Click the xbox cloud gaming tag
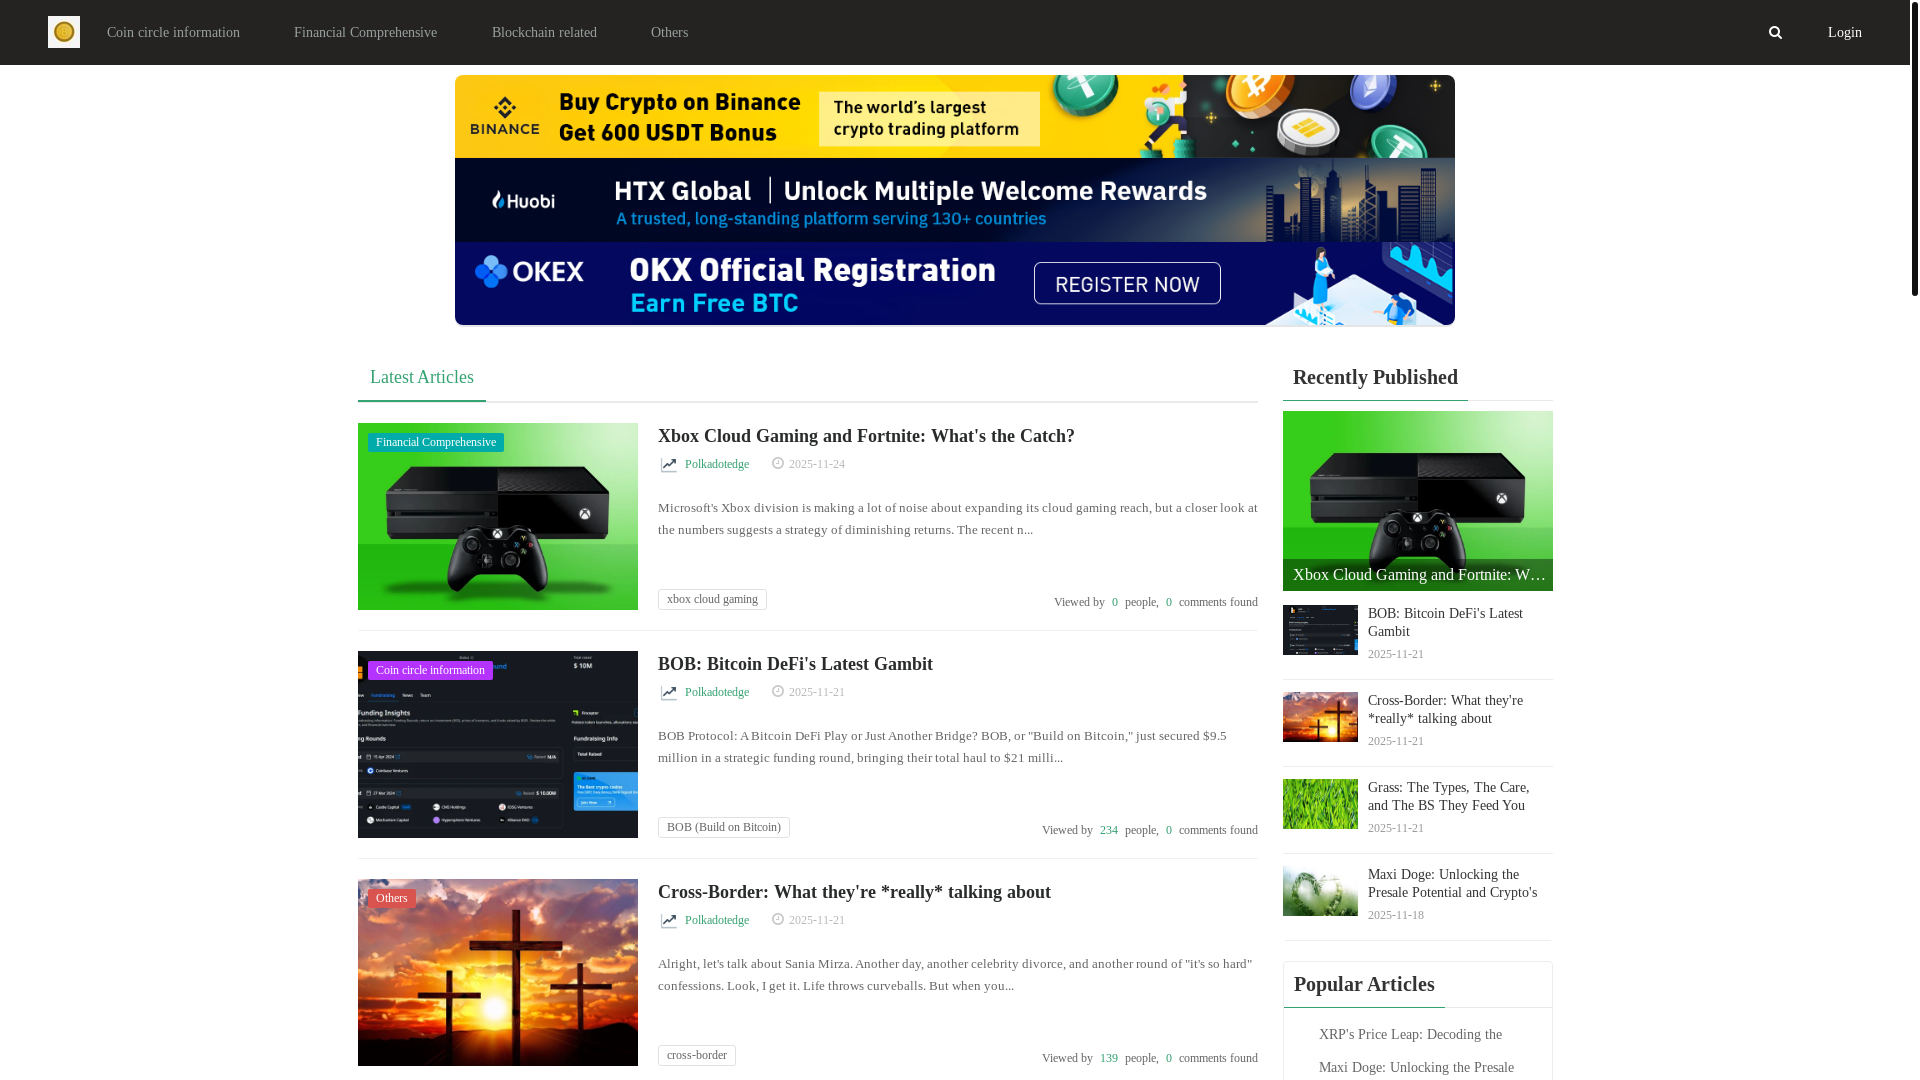 tap(712, 599)
